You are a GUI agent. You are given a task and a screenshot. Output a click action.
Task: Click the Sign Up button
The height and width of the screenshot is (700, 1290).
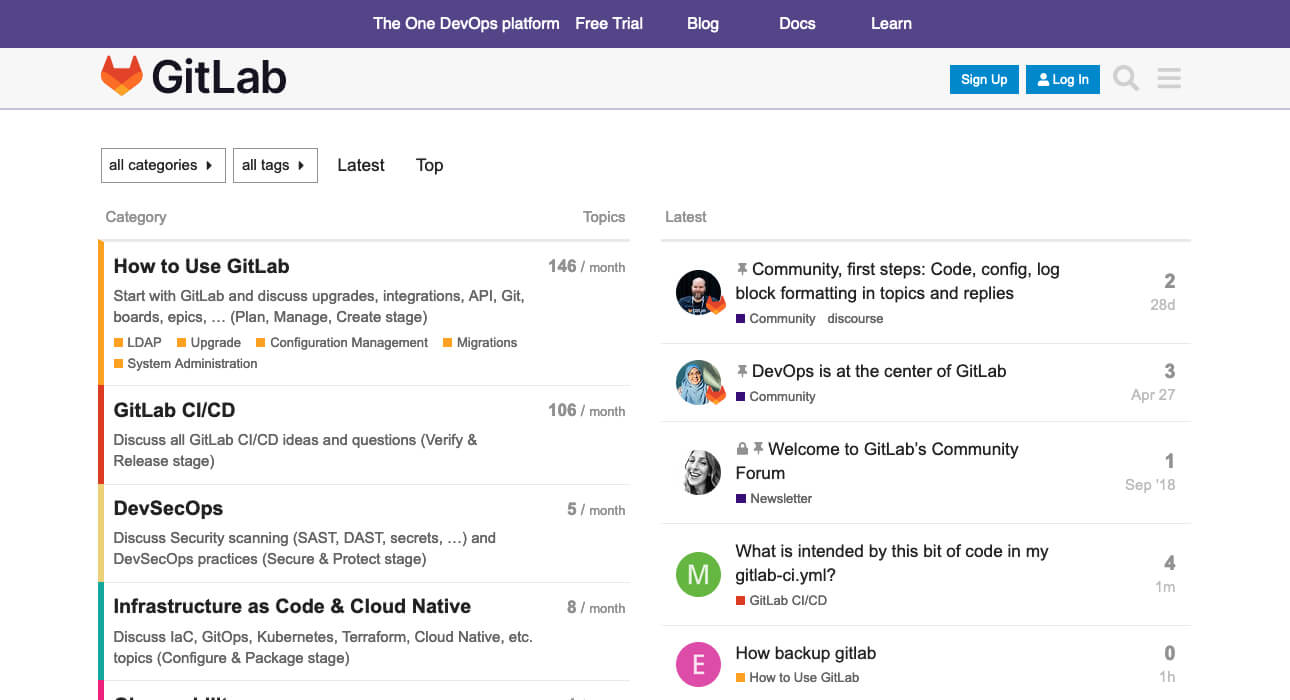click(x=983, y=79)
